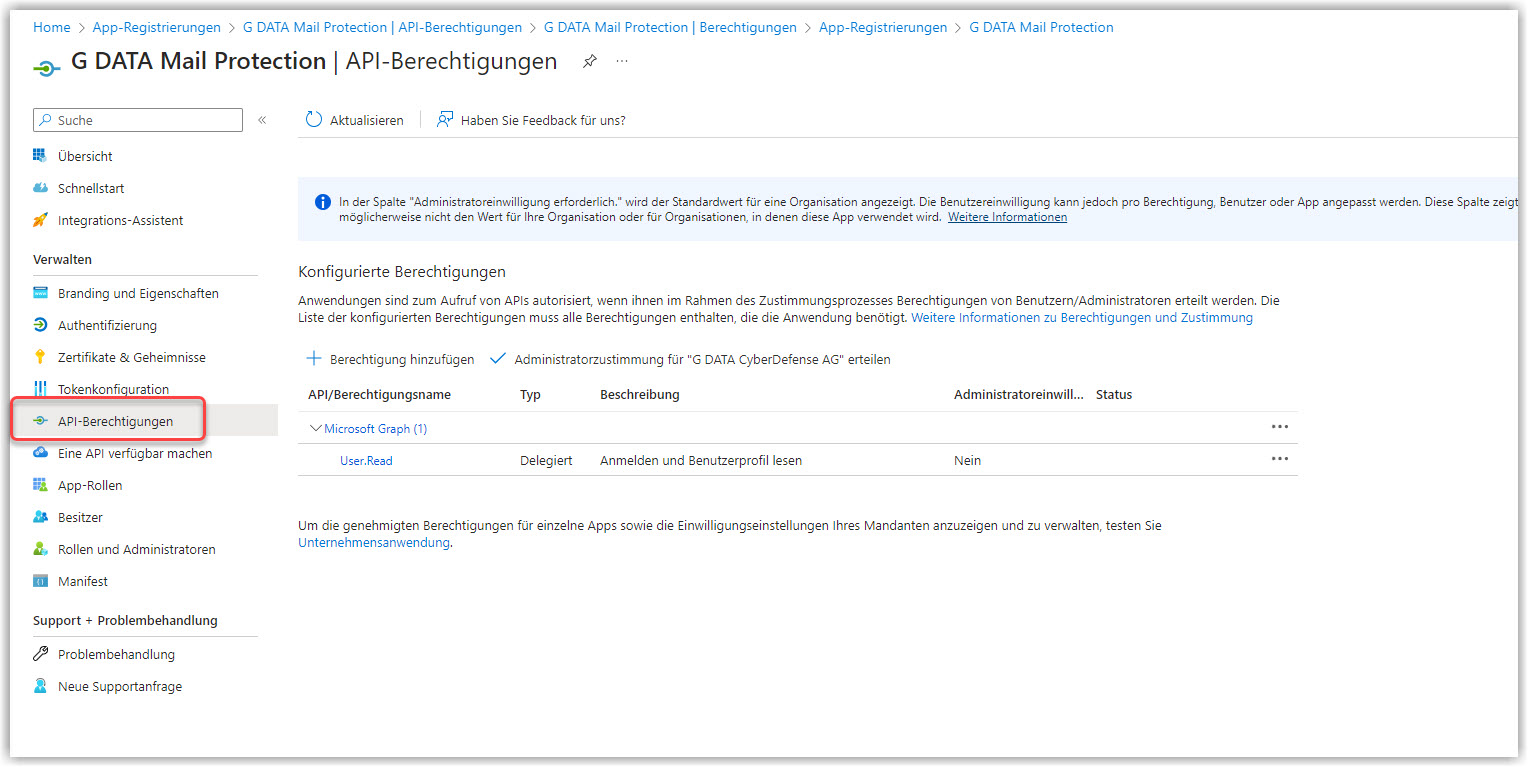Click the refresh icon next to Aktualisieren
The image size is (1528, 767).
pyautogui.click(x=314, y=120)
